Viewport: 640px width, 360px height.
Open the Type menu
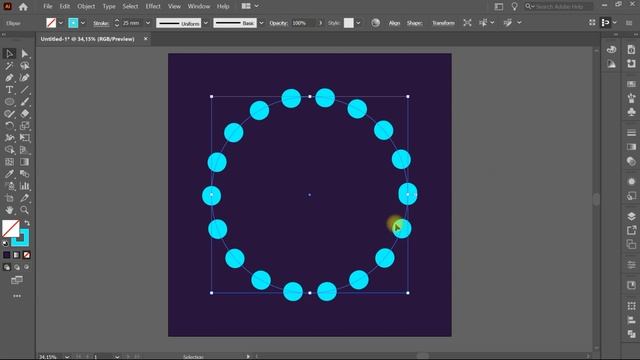[x=109, y=6]
